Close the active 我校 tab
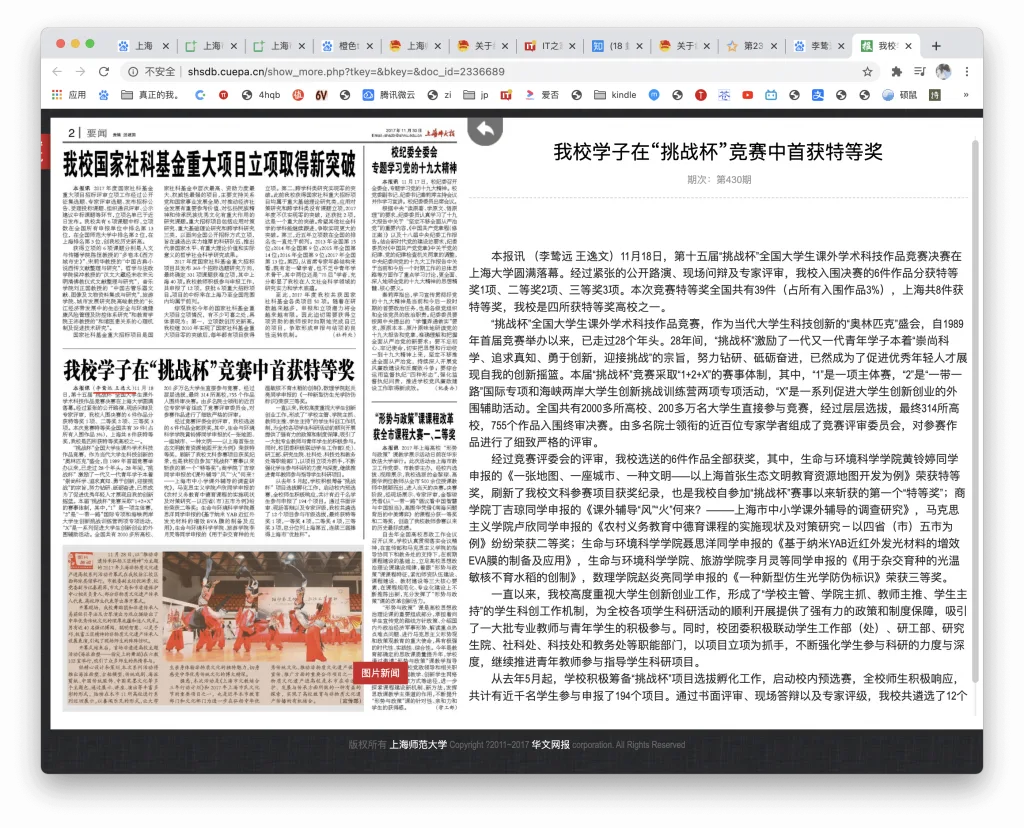Screen dimensions: 1024x828 point(908,46)
